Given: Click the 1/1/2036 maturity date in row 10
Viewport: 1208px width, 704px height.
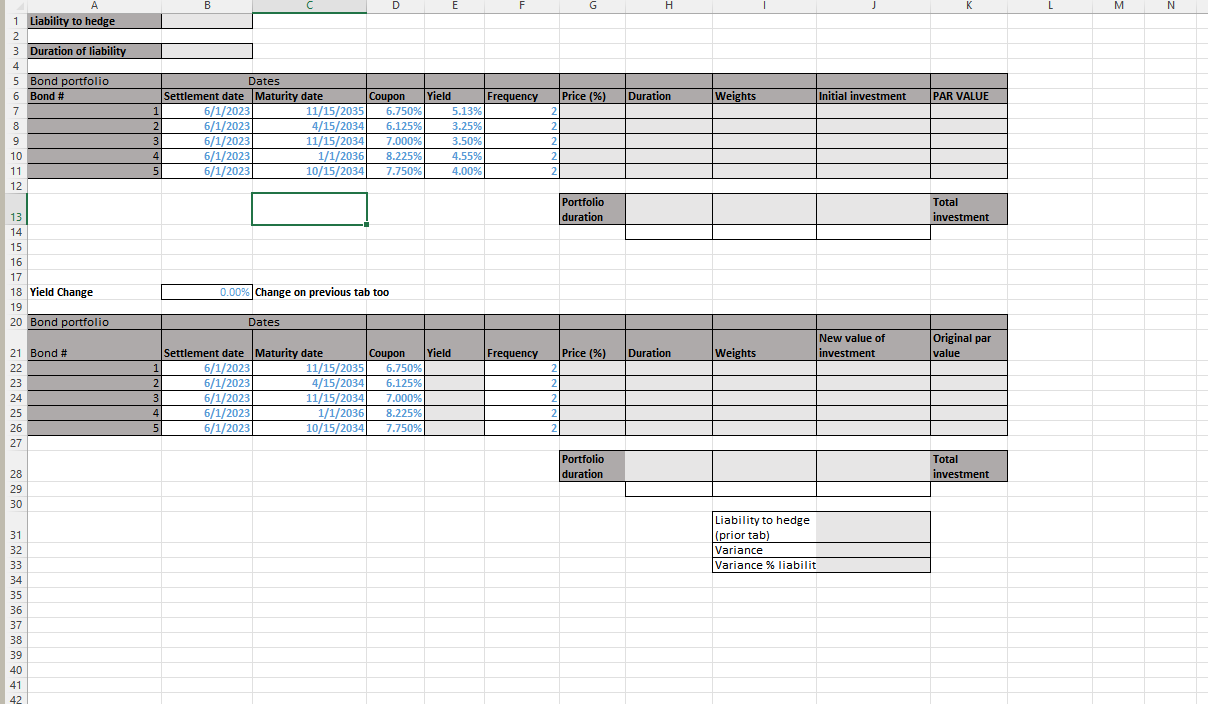Looking at the screenshot, I should (x=310, y=156).
